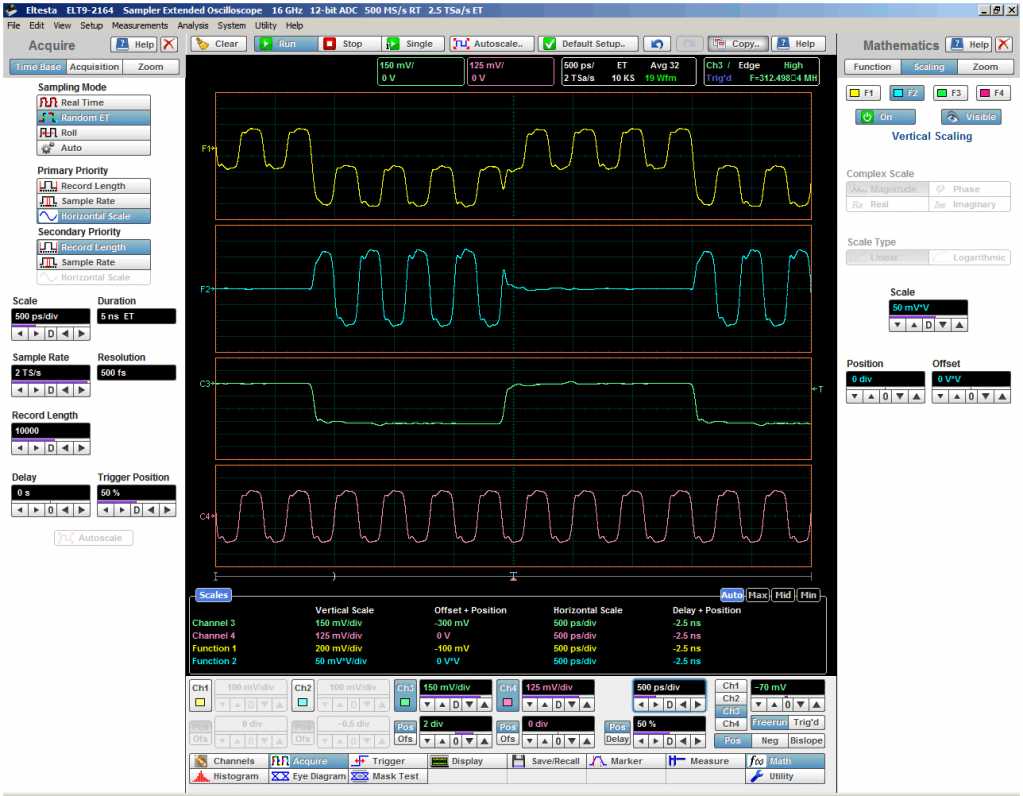Viewport: 1023px width, 796px height.
Task: Open the Histogram panel
Action: (227, 776)
